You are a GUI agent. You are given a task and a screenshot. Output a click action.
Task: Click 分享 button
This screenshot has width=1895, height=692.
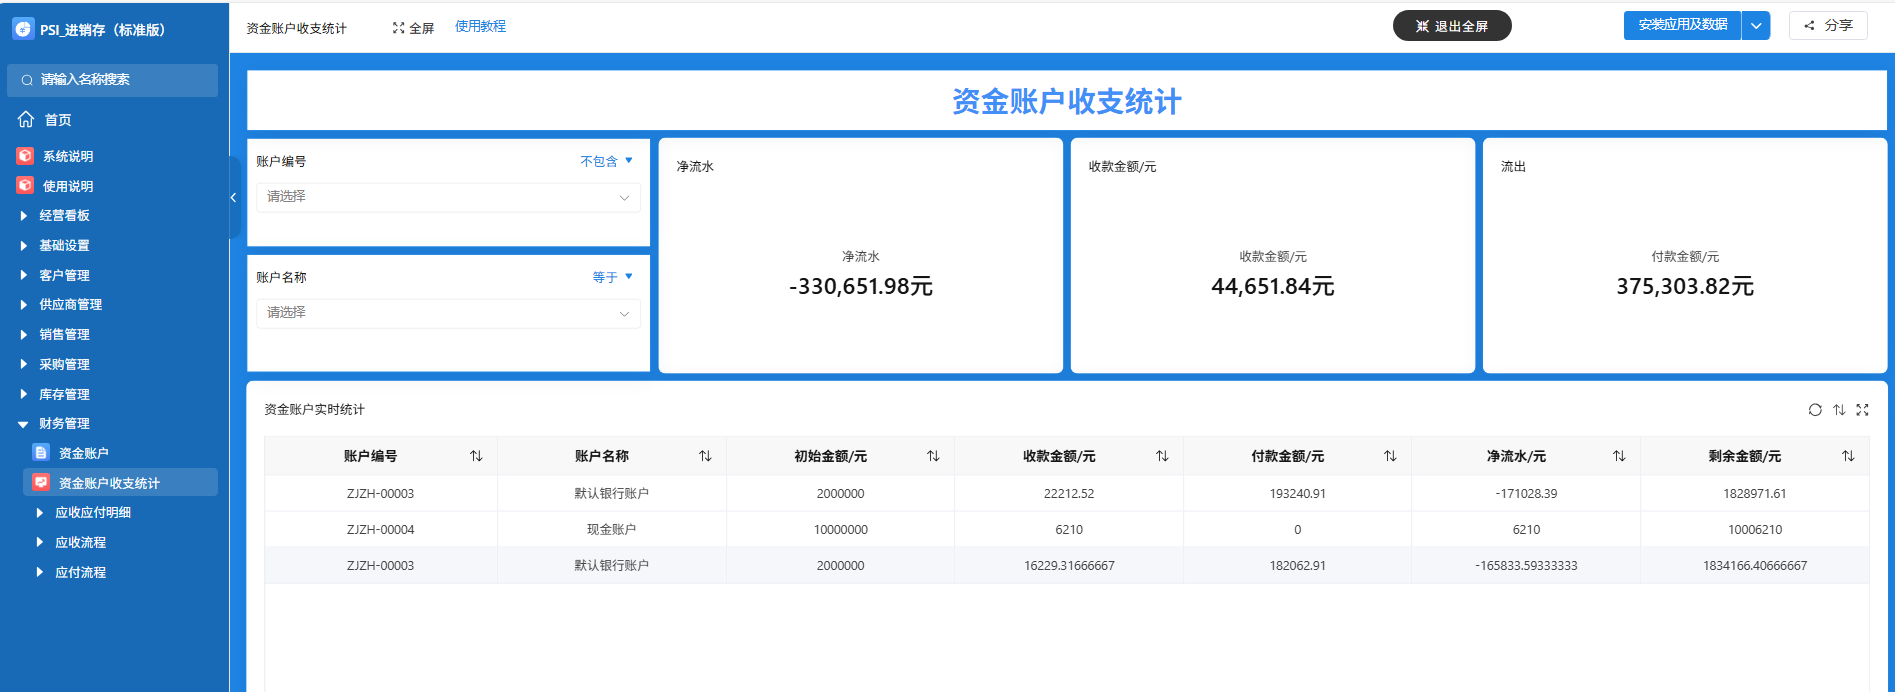1829,26
